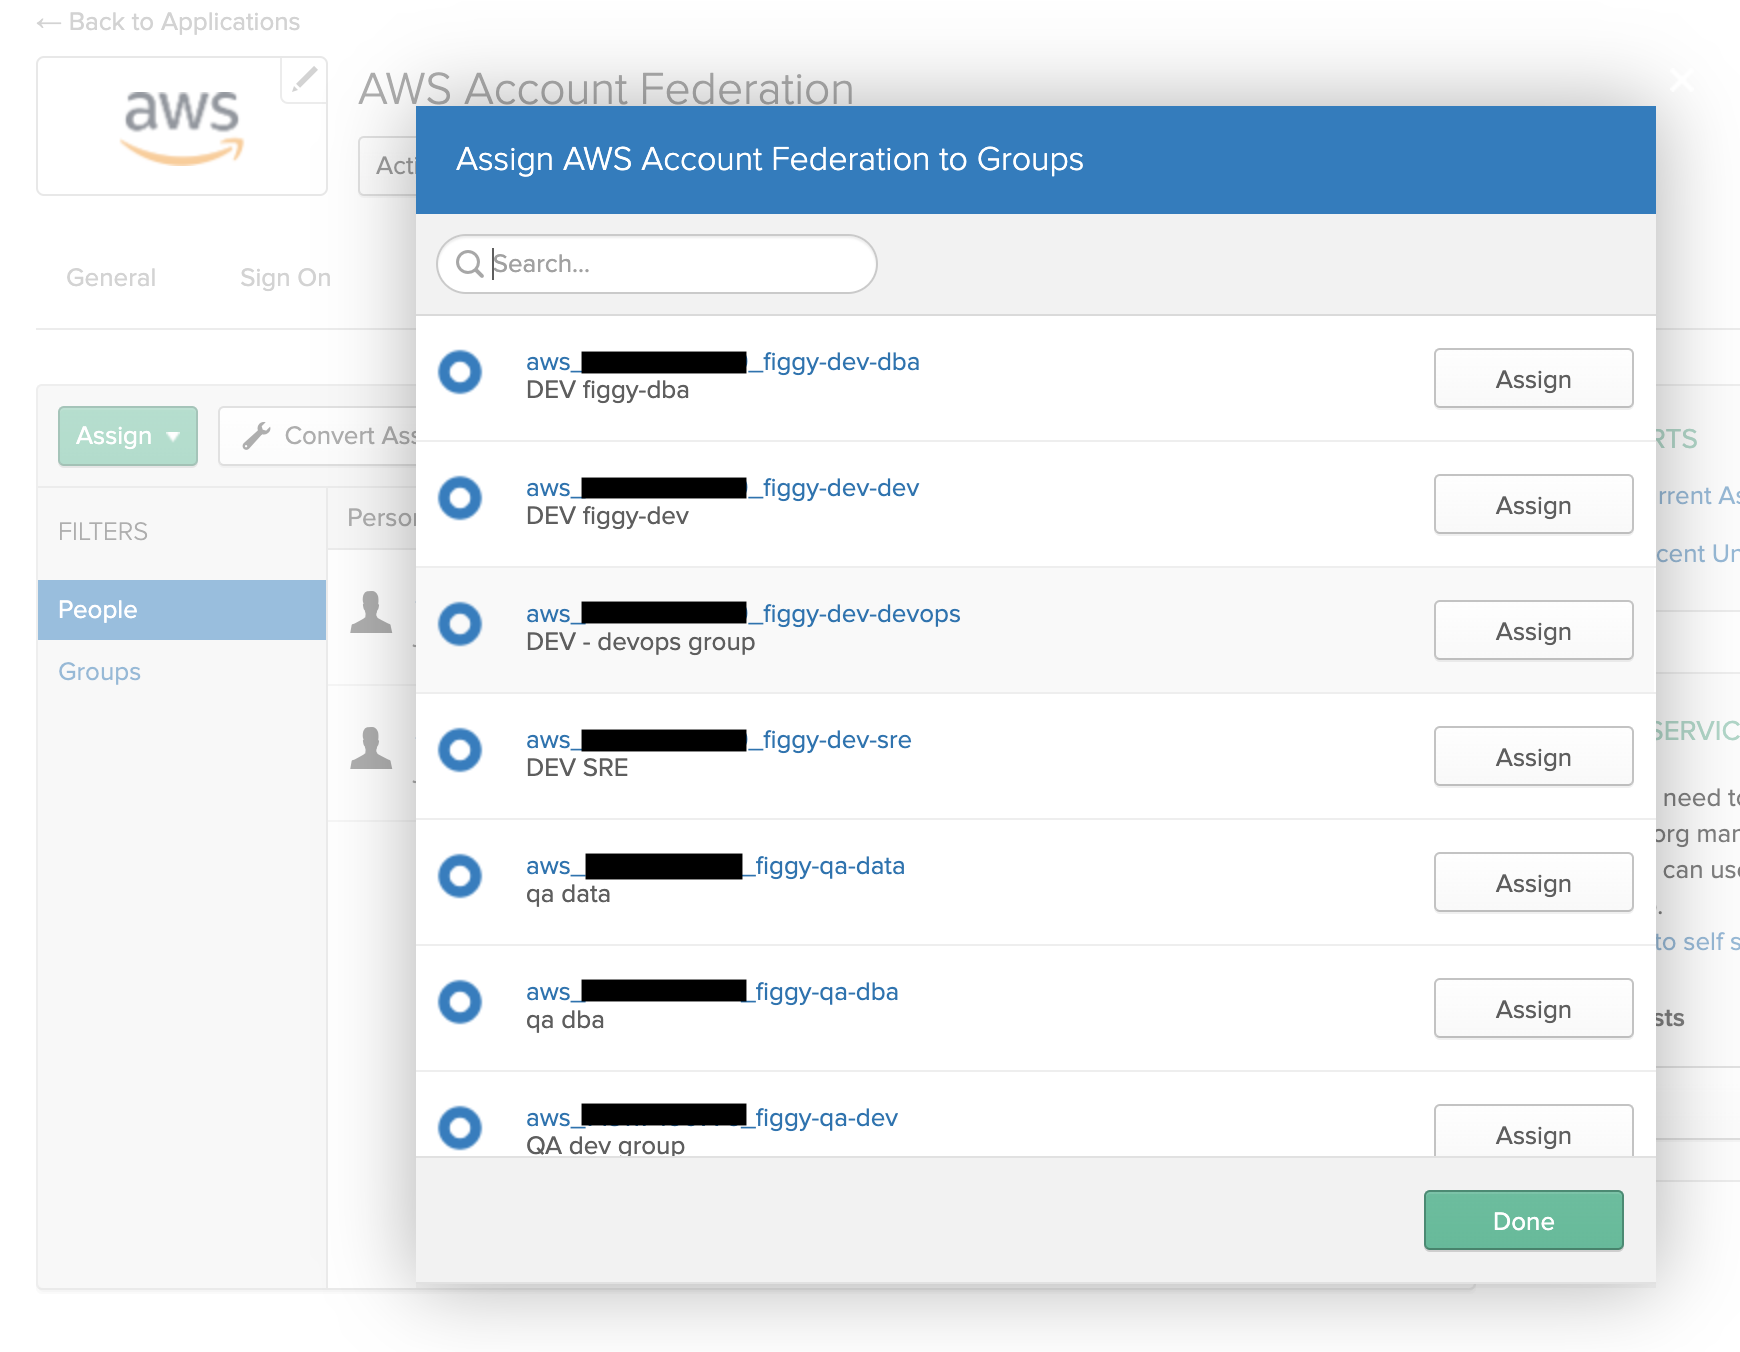Click Done to finish assigning groups
Screen dimensions: 1740x1352
[1523, 1220]
